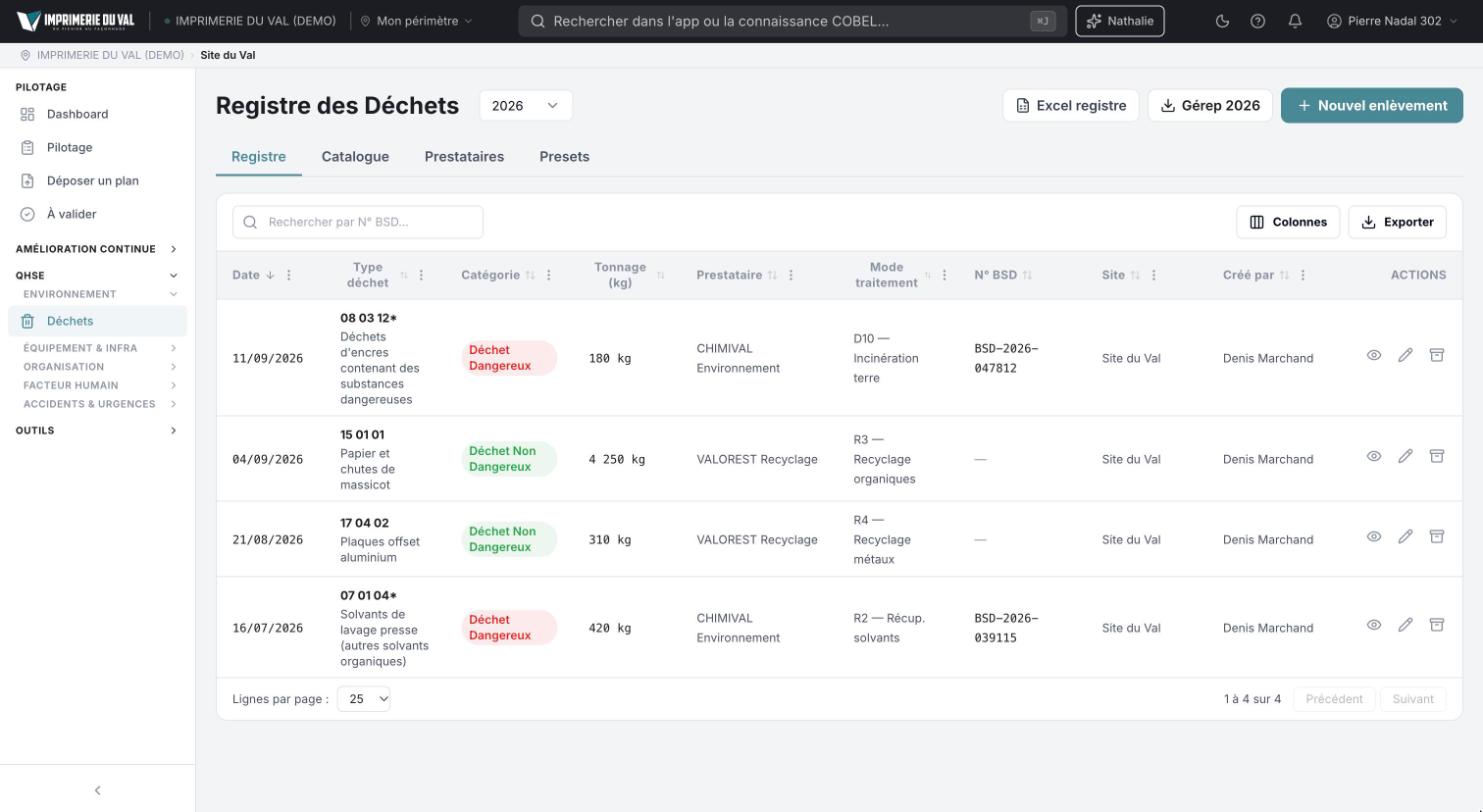1483x812 pixels.
Task: Download Excel registre
Action: pos(1070,105)
